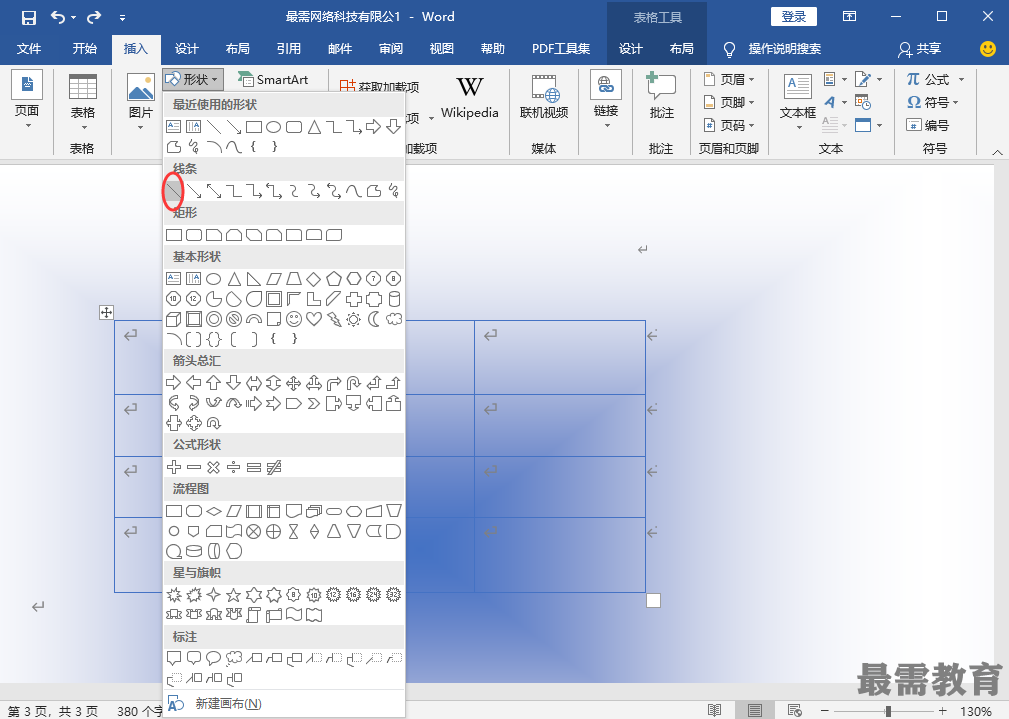Click the zoom out minus button

[824, 711]
